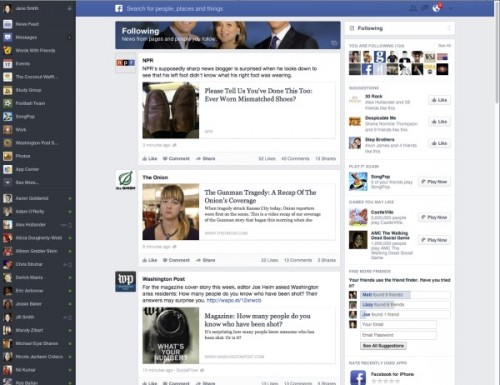
Task: Open The Gunman Tragedy article headline
Action: pyautogui.click(x=260, y=196)
